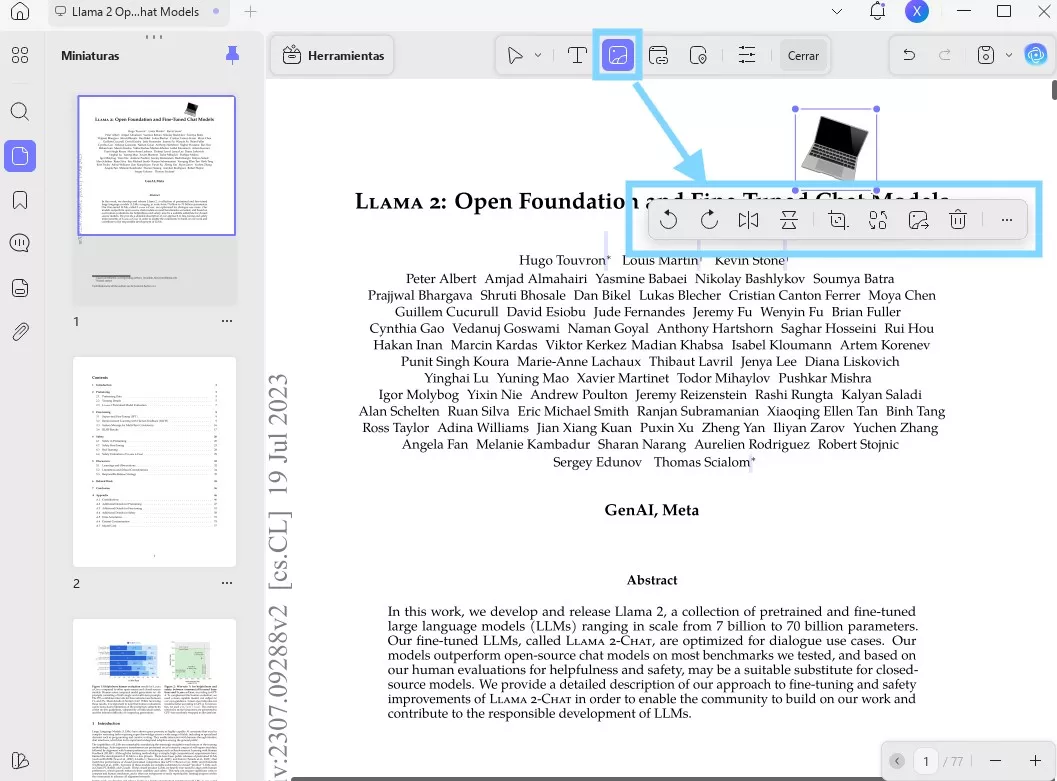
Task: Click author name Thomas Scialom
Action: point(702,462)
